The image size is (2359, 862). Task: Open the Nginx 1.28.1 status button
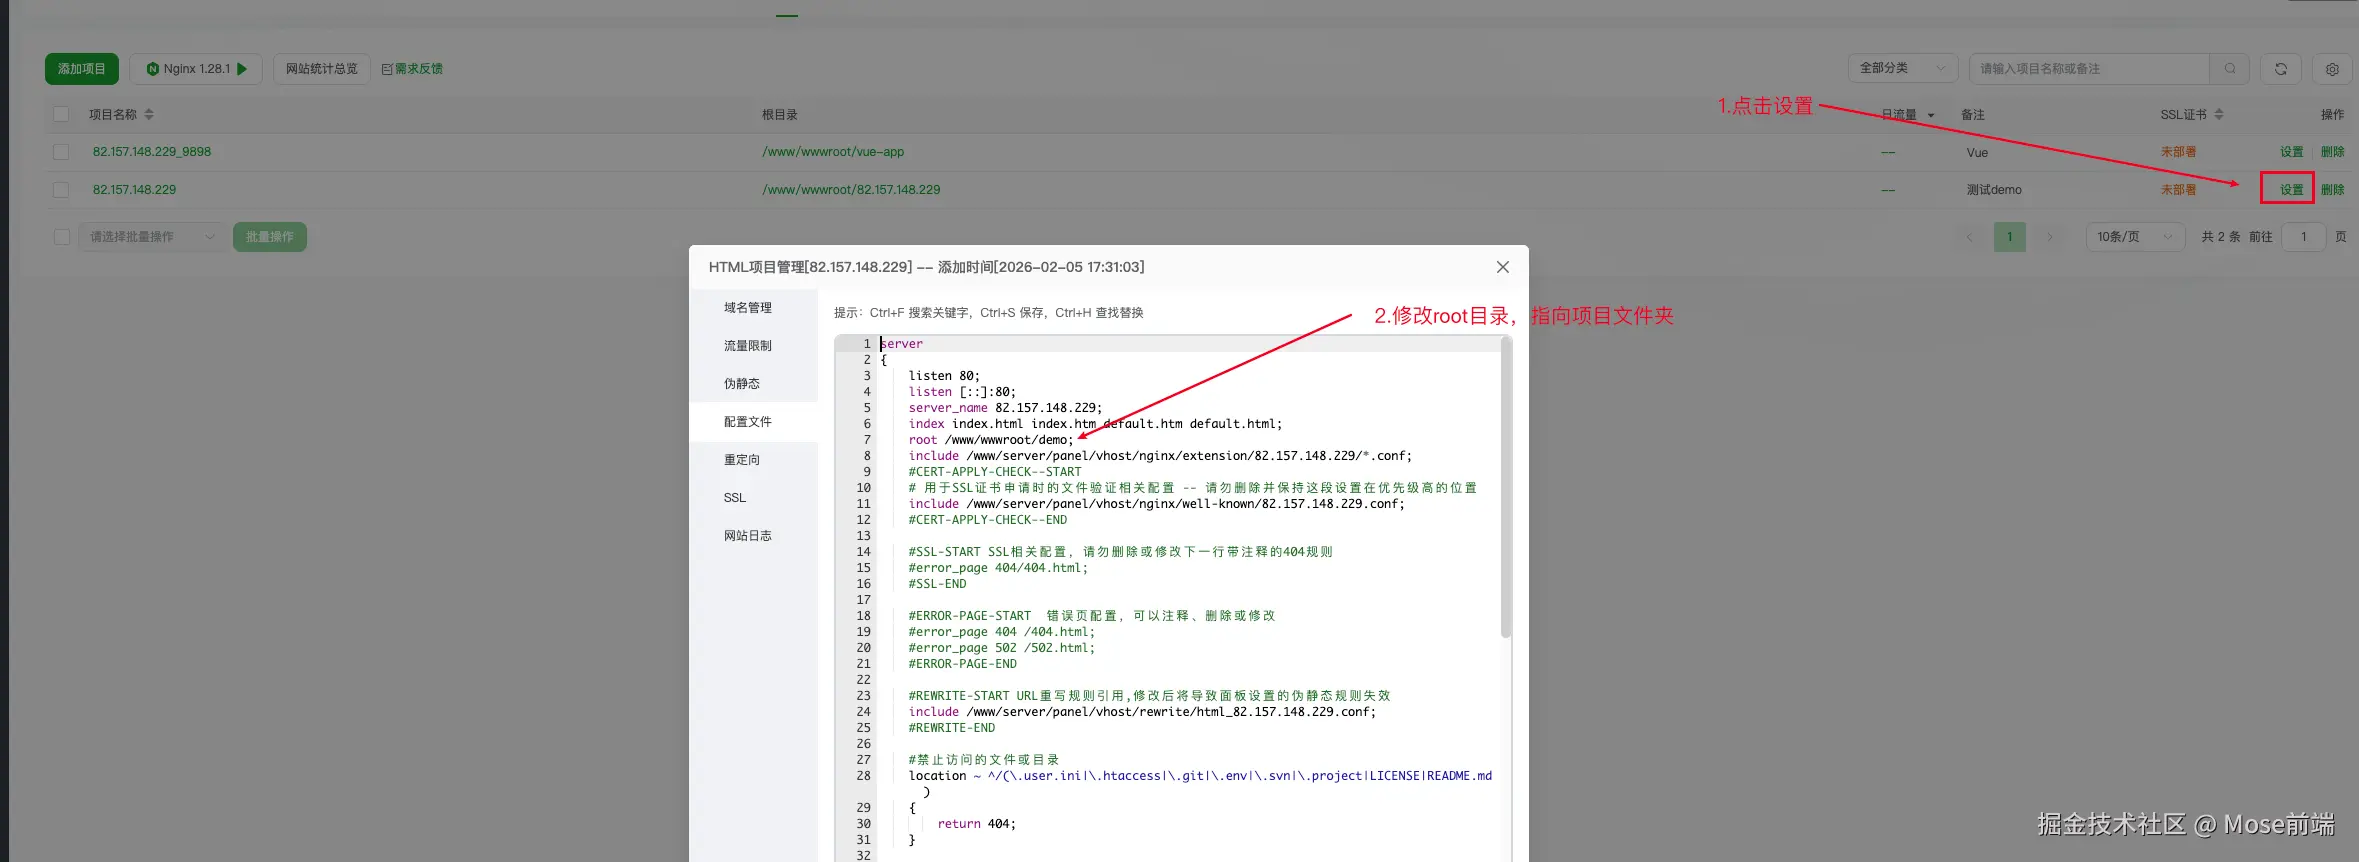tap(196, 69)
